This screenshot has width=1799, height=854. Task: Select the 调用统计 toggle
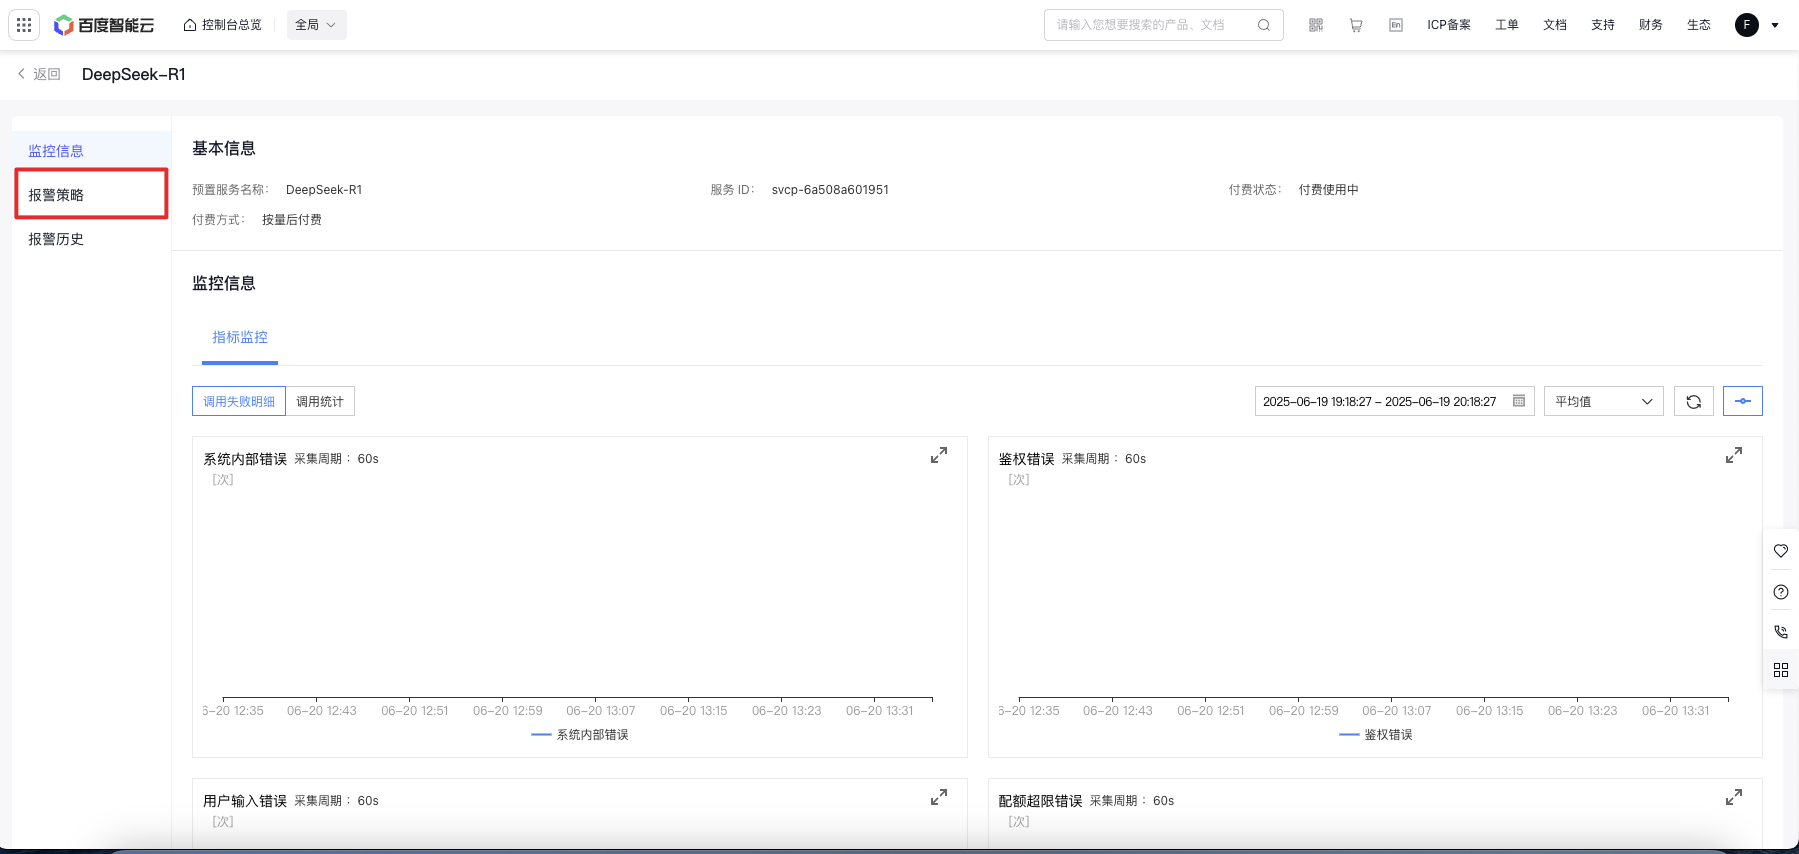click(x=320, y=401)
